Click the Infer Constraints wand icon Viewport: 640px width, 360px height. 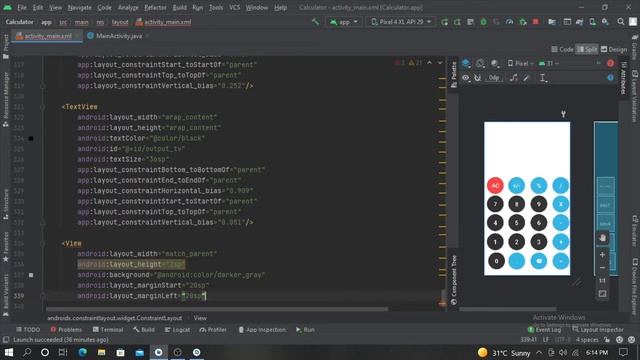point(527,78)
